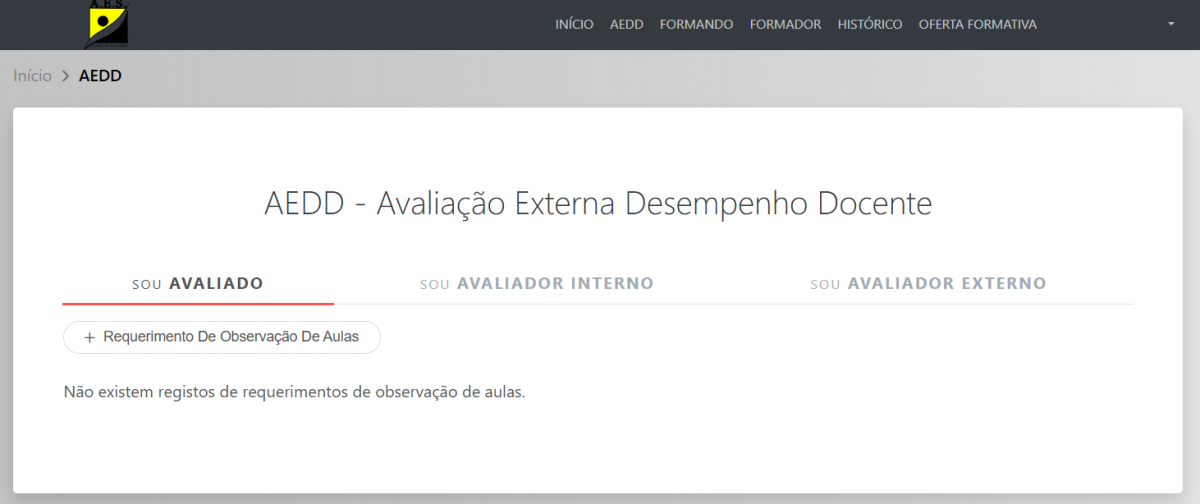Click the red active tab underline
This screenshot has height=504, width=1200.
point(198,303)
